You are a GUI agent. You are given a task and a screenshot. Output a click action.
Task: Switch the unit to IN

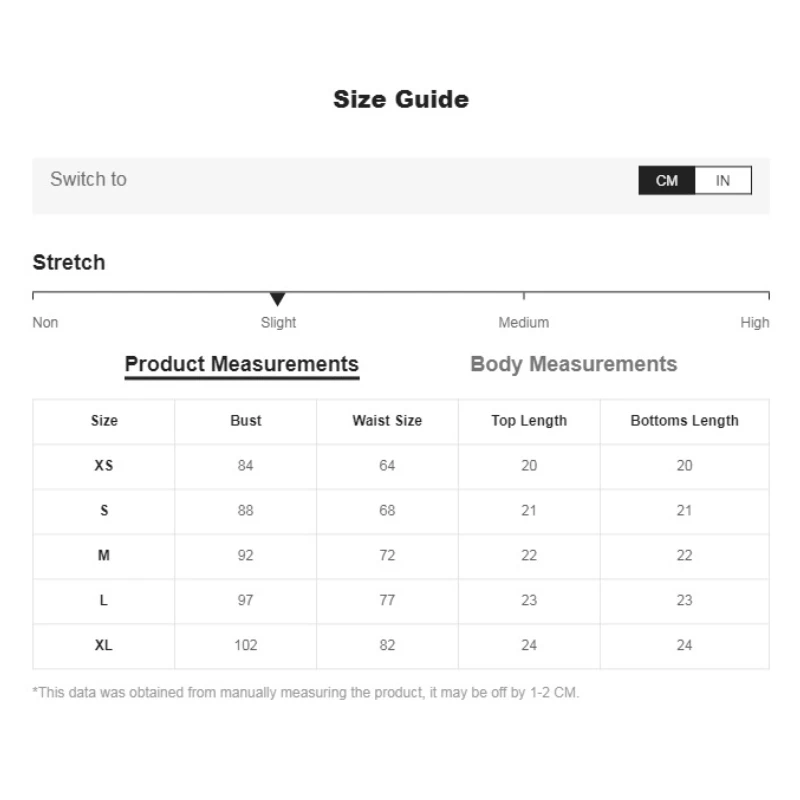pyautogui.click(x=723, y=180)
